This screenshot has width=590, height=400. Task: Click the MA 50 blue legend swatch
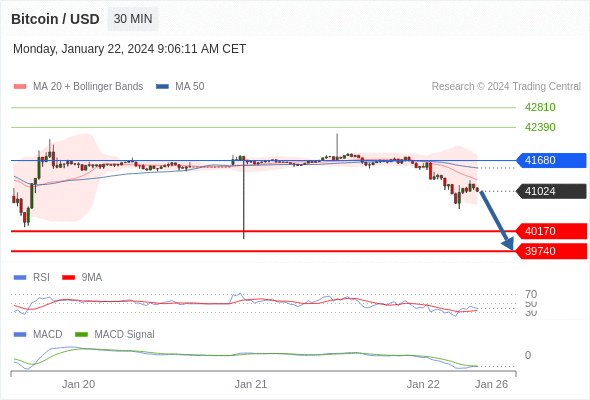162,87
